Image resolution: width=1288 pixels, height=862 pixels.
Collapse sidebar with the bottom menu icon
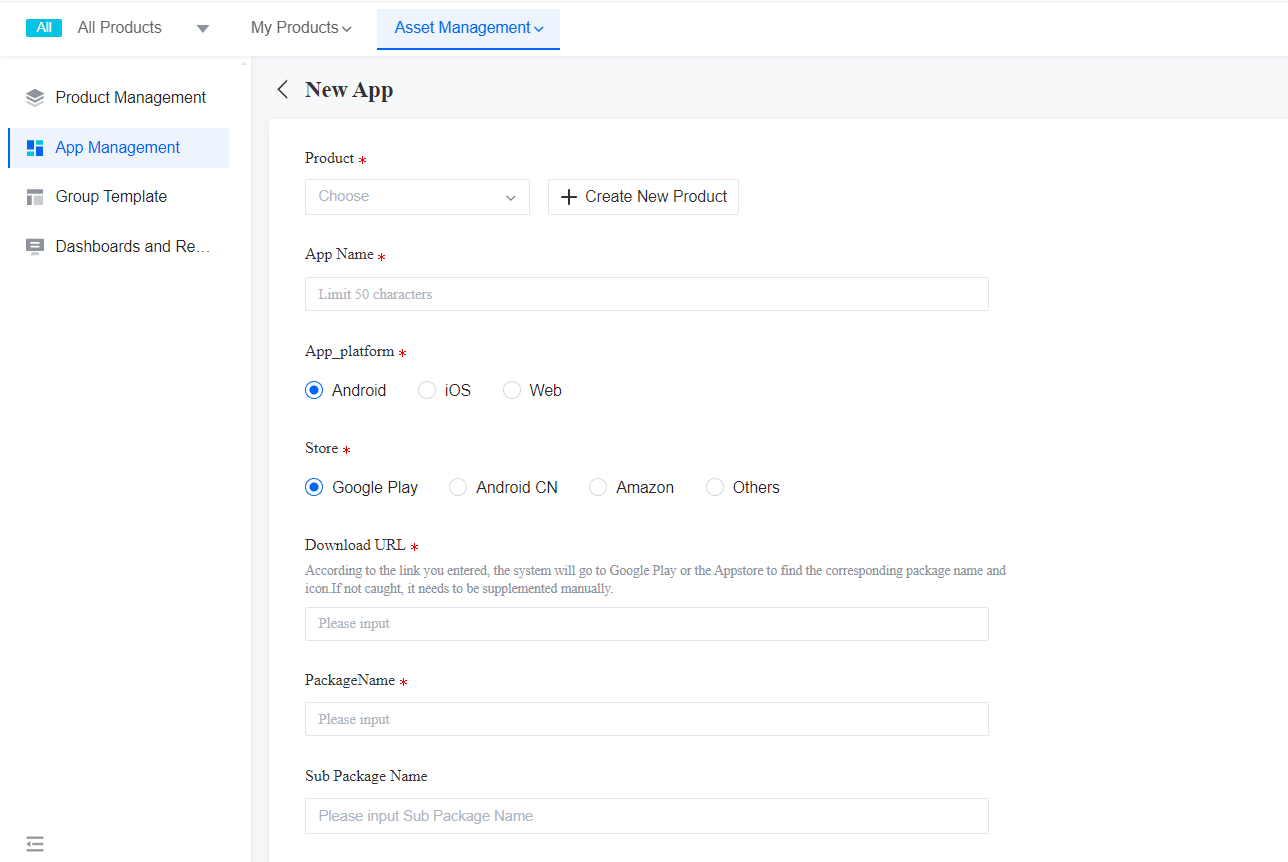35,844
